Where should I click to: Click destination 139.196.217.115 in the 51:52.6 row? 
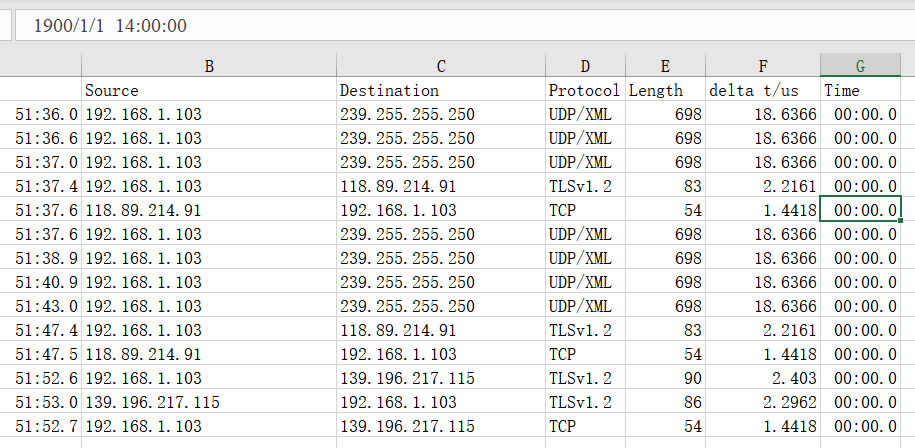click(x=441, y=379)
